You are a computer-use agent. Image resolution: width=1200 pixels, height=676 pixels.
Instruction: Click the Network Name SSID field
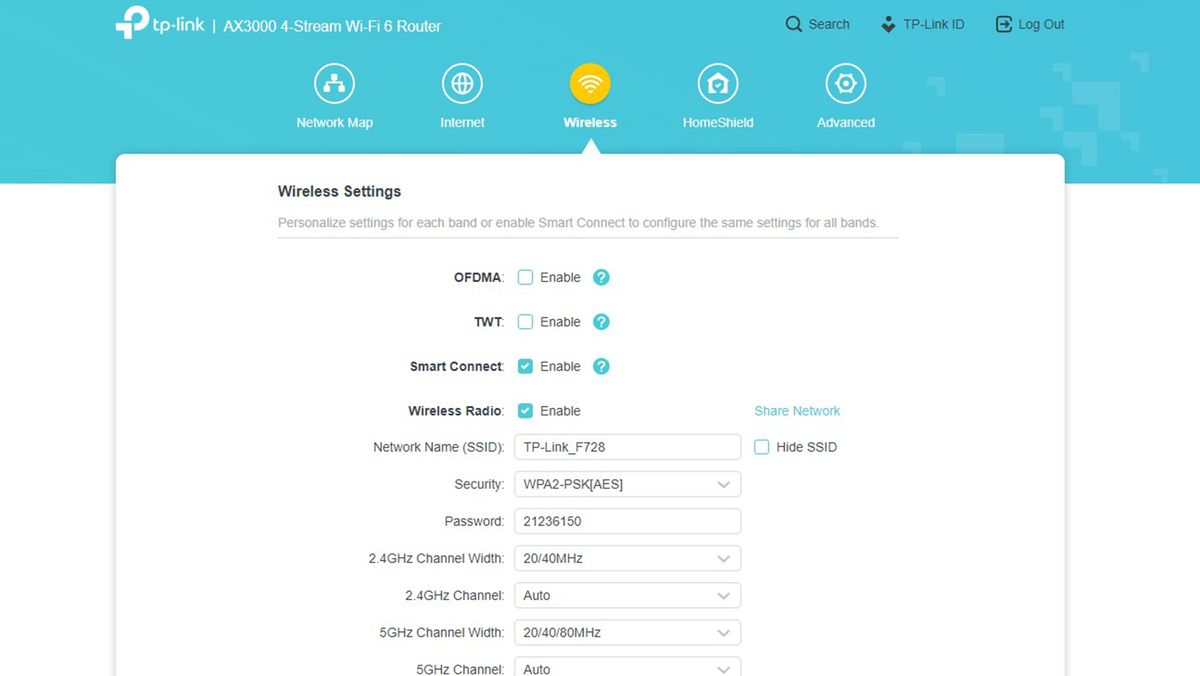pyautogui.click(x=627, y=447)
